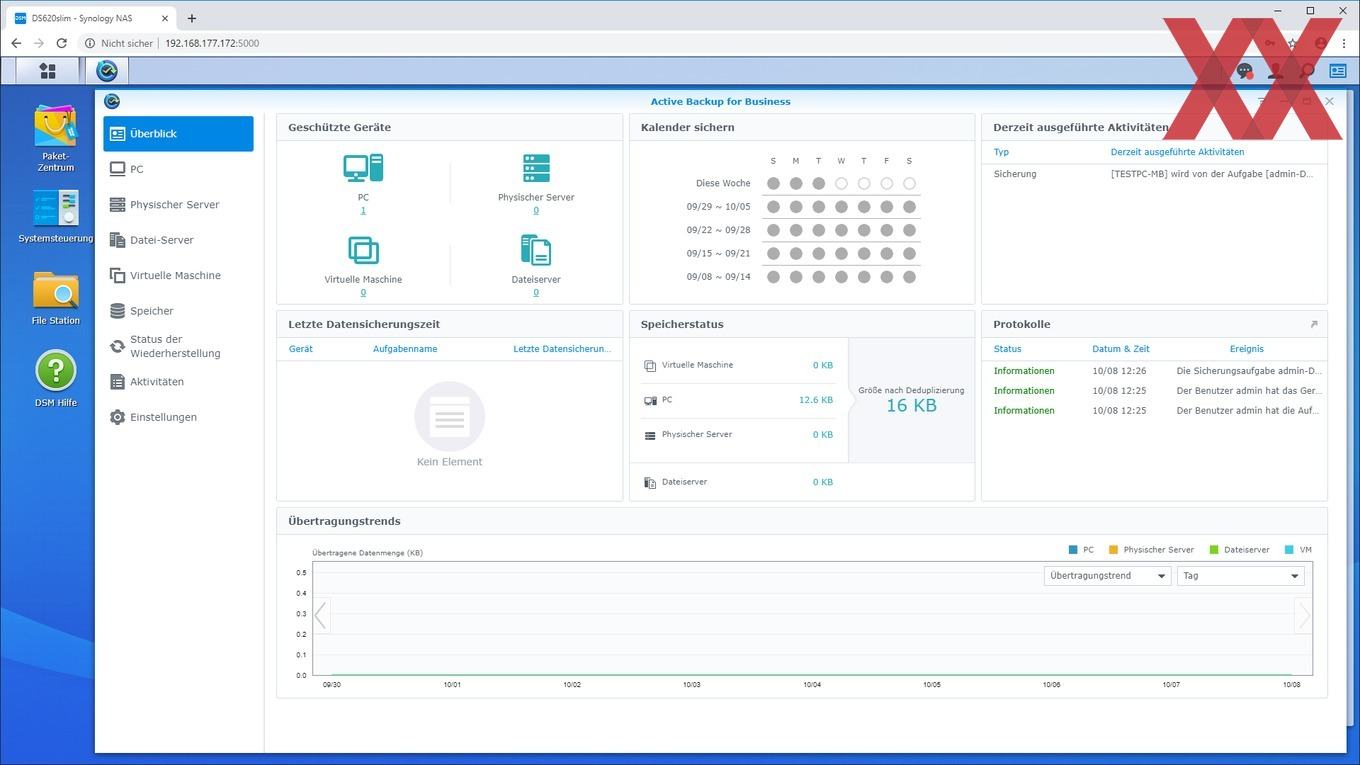
Task: Open Paket-Zentrum desktop icon
Action: pyautogui.click(x=56, y=138)
